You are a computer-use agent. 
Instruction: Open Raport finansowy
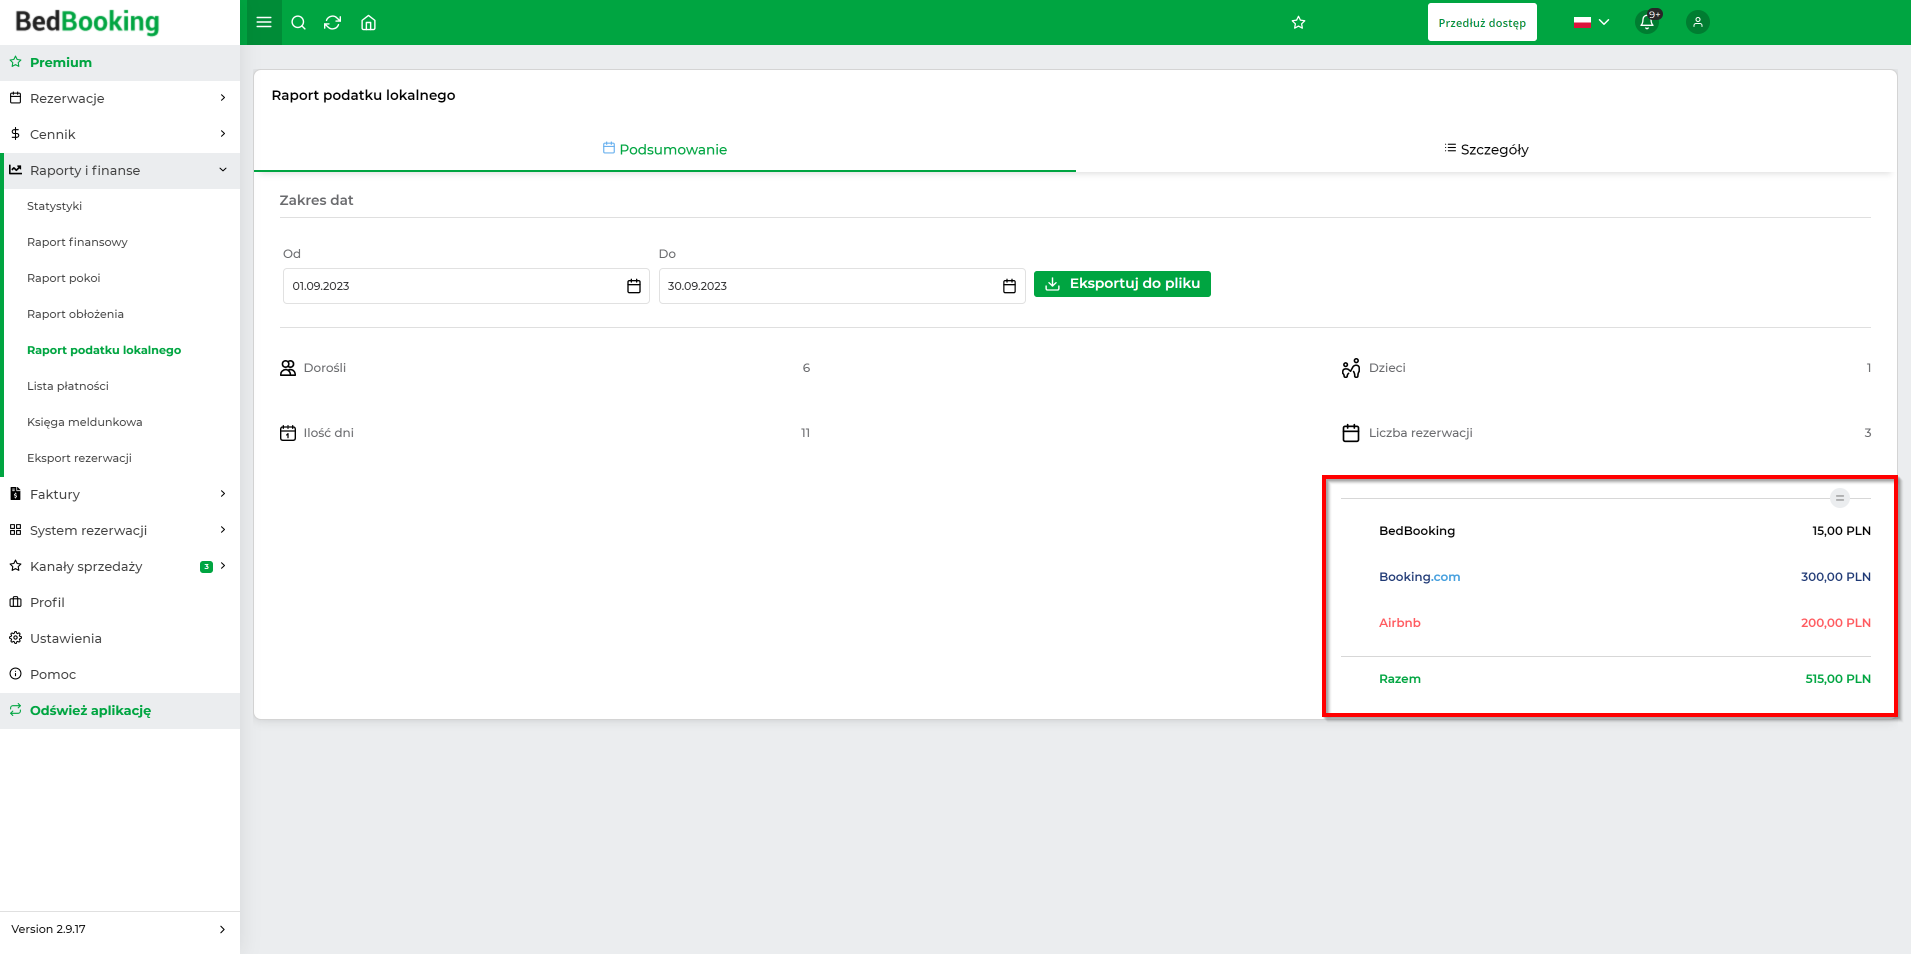(x=77, y=242)
